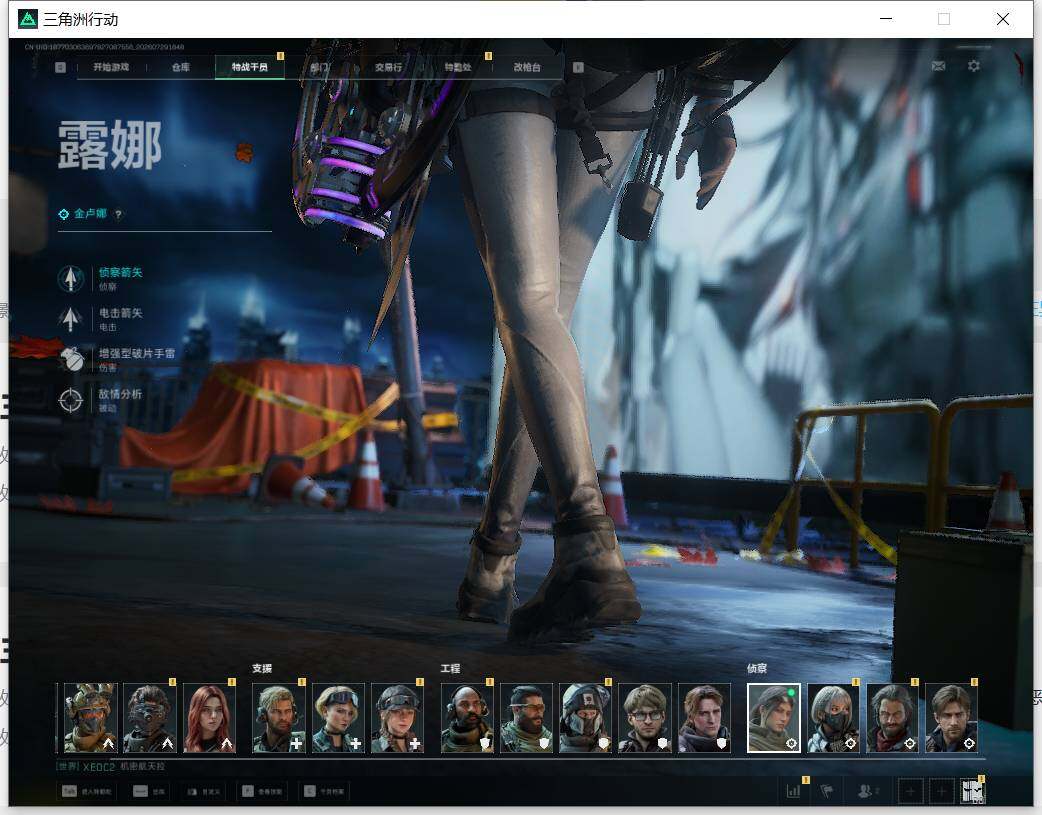Close the 三角洲行动 window
This screenshot has height=815, width=1042.
tap(1003, 19)
